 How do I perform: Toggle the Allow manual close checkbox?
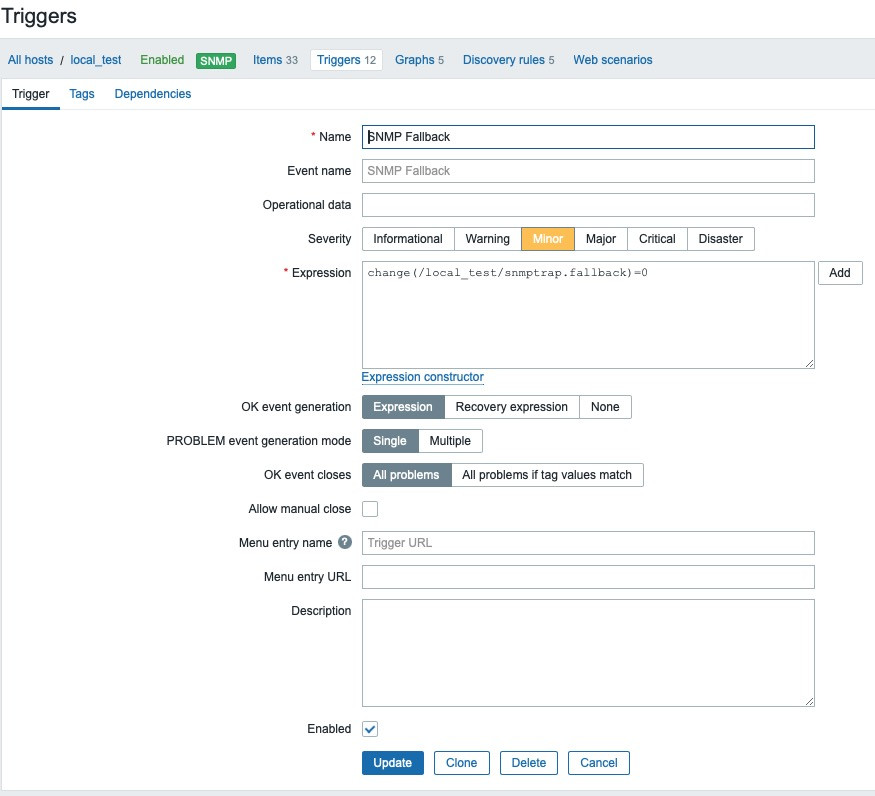click(x=370, y=509)
